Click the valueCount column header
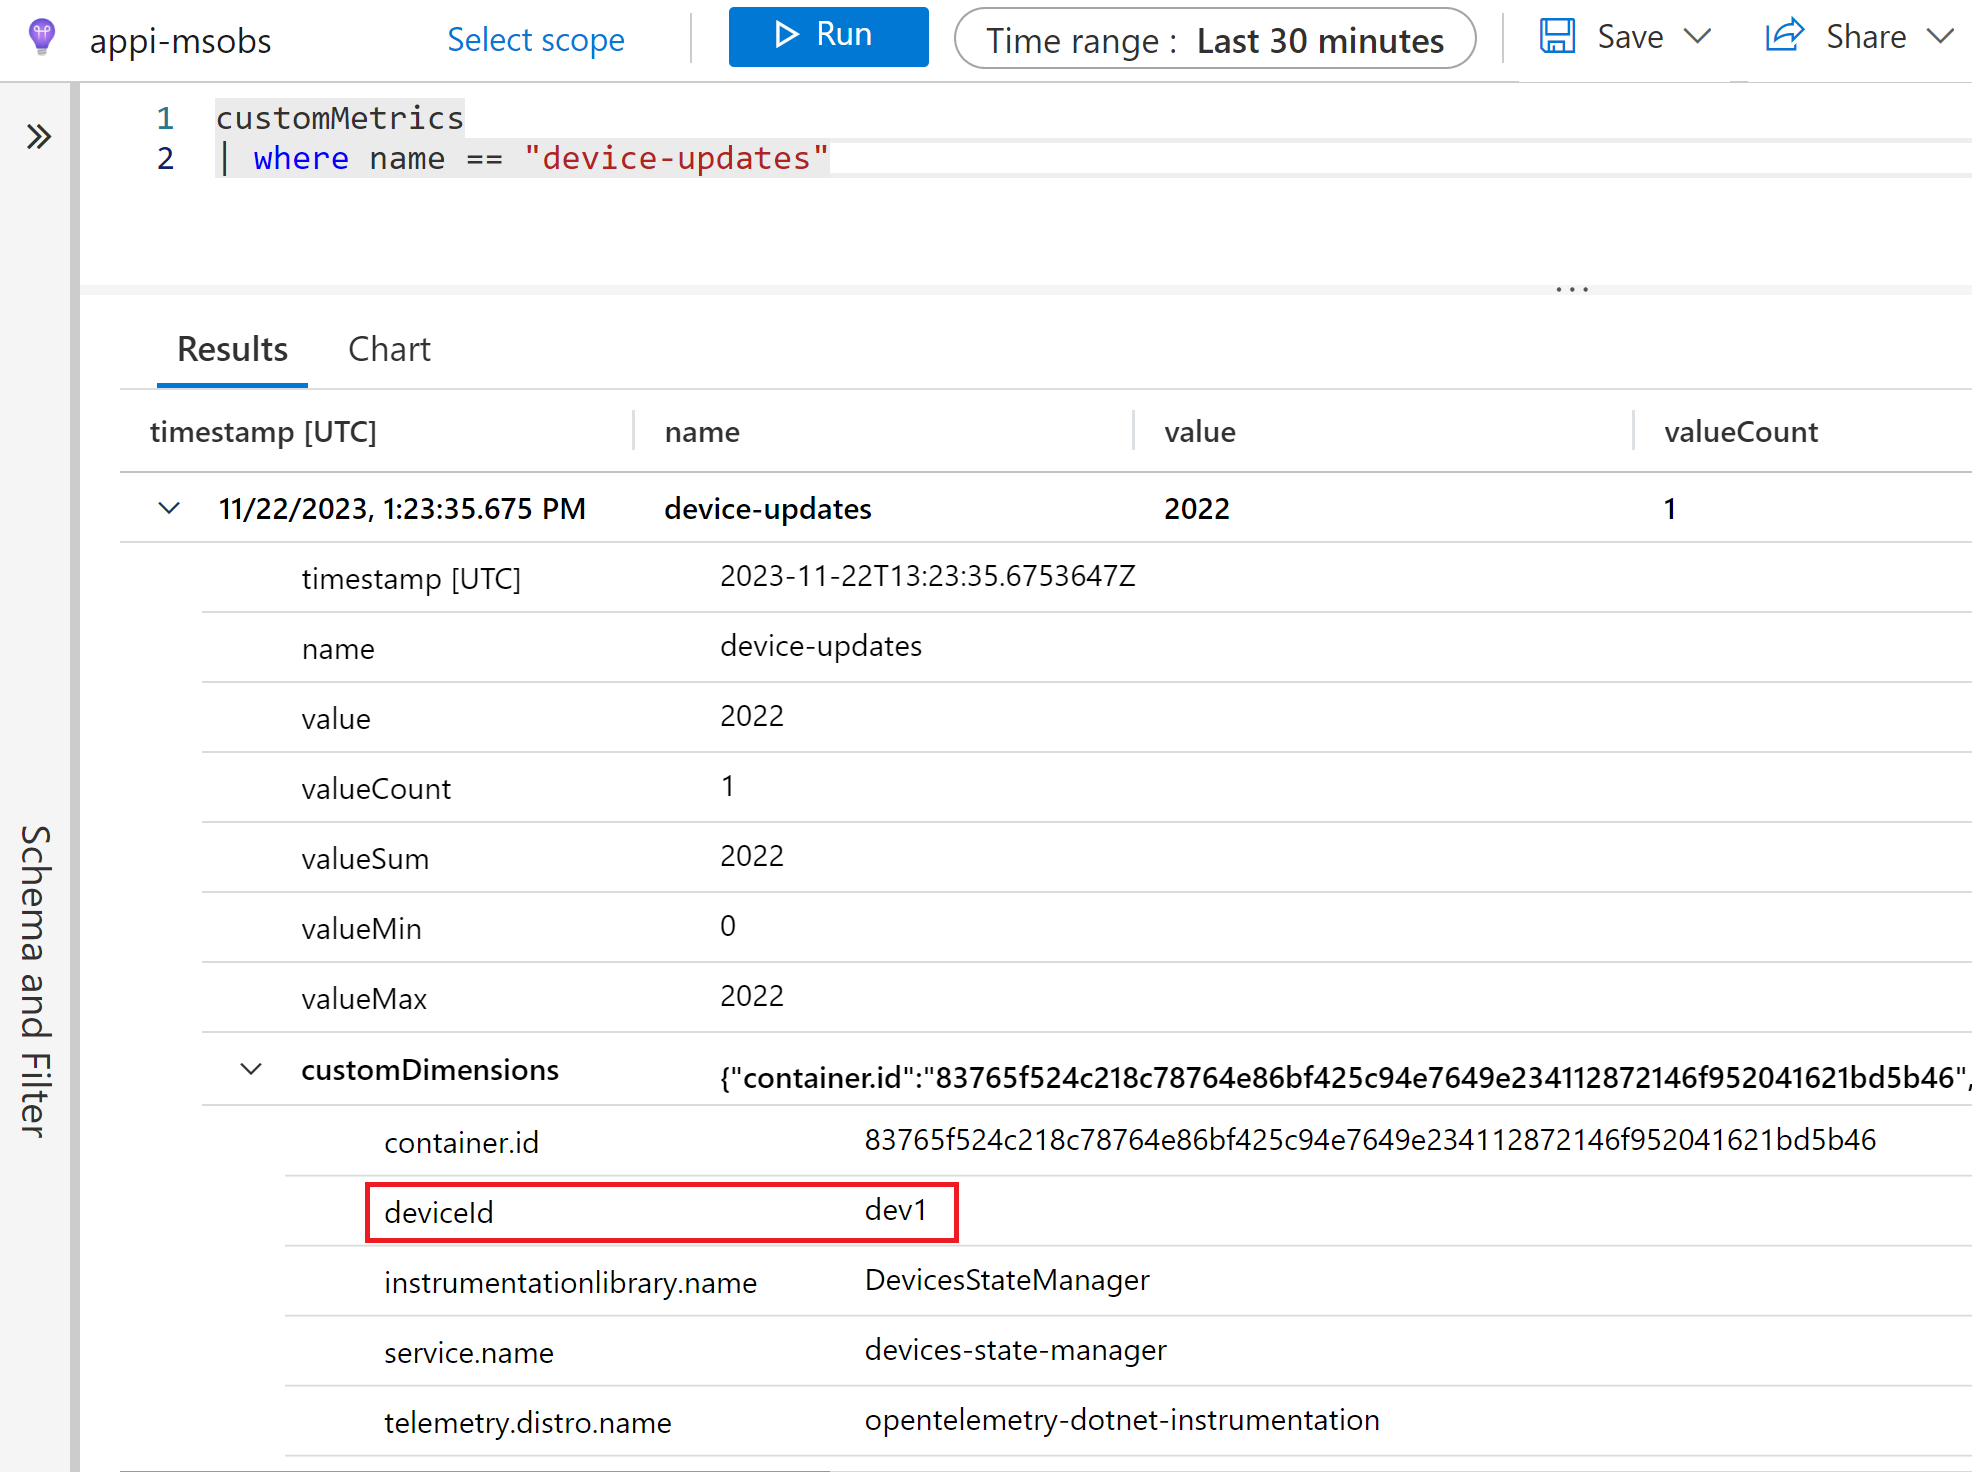 (1741, 432)
